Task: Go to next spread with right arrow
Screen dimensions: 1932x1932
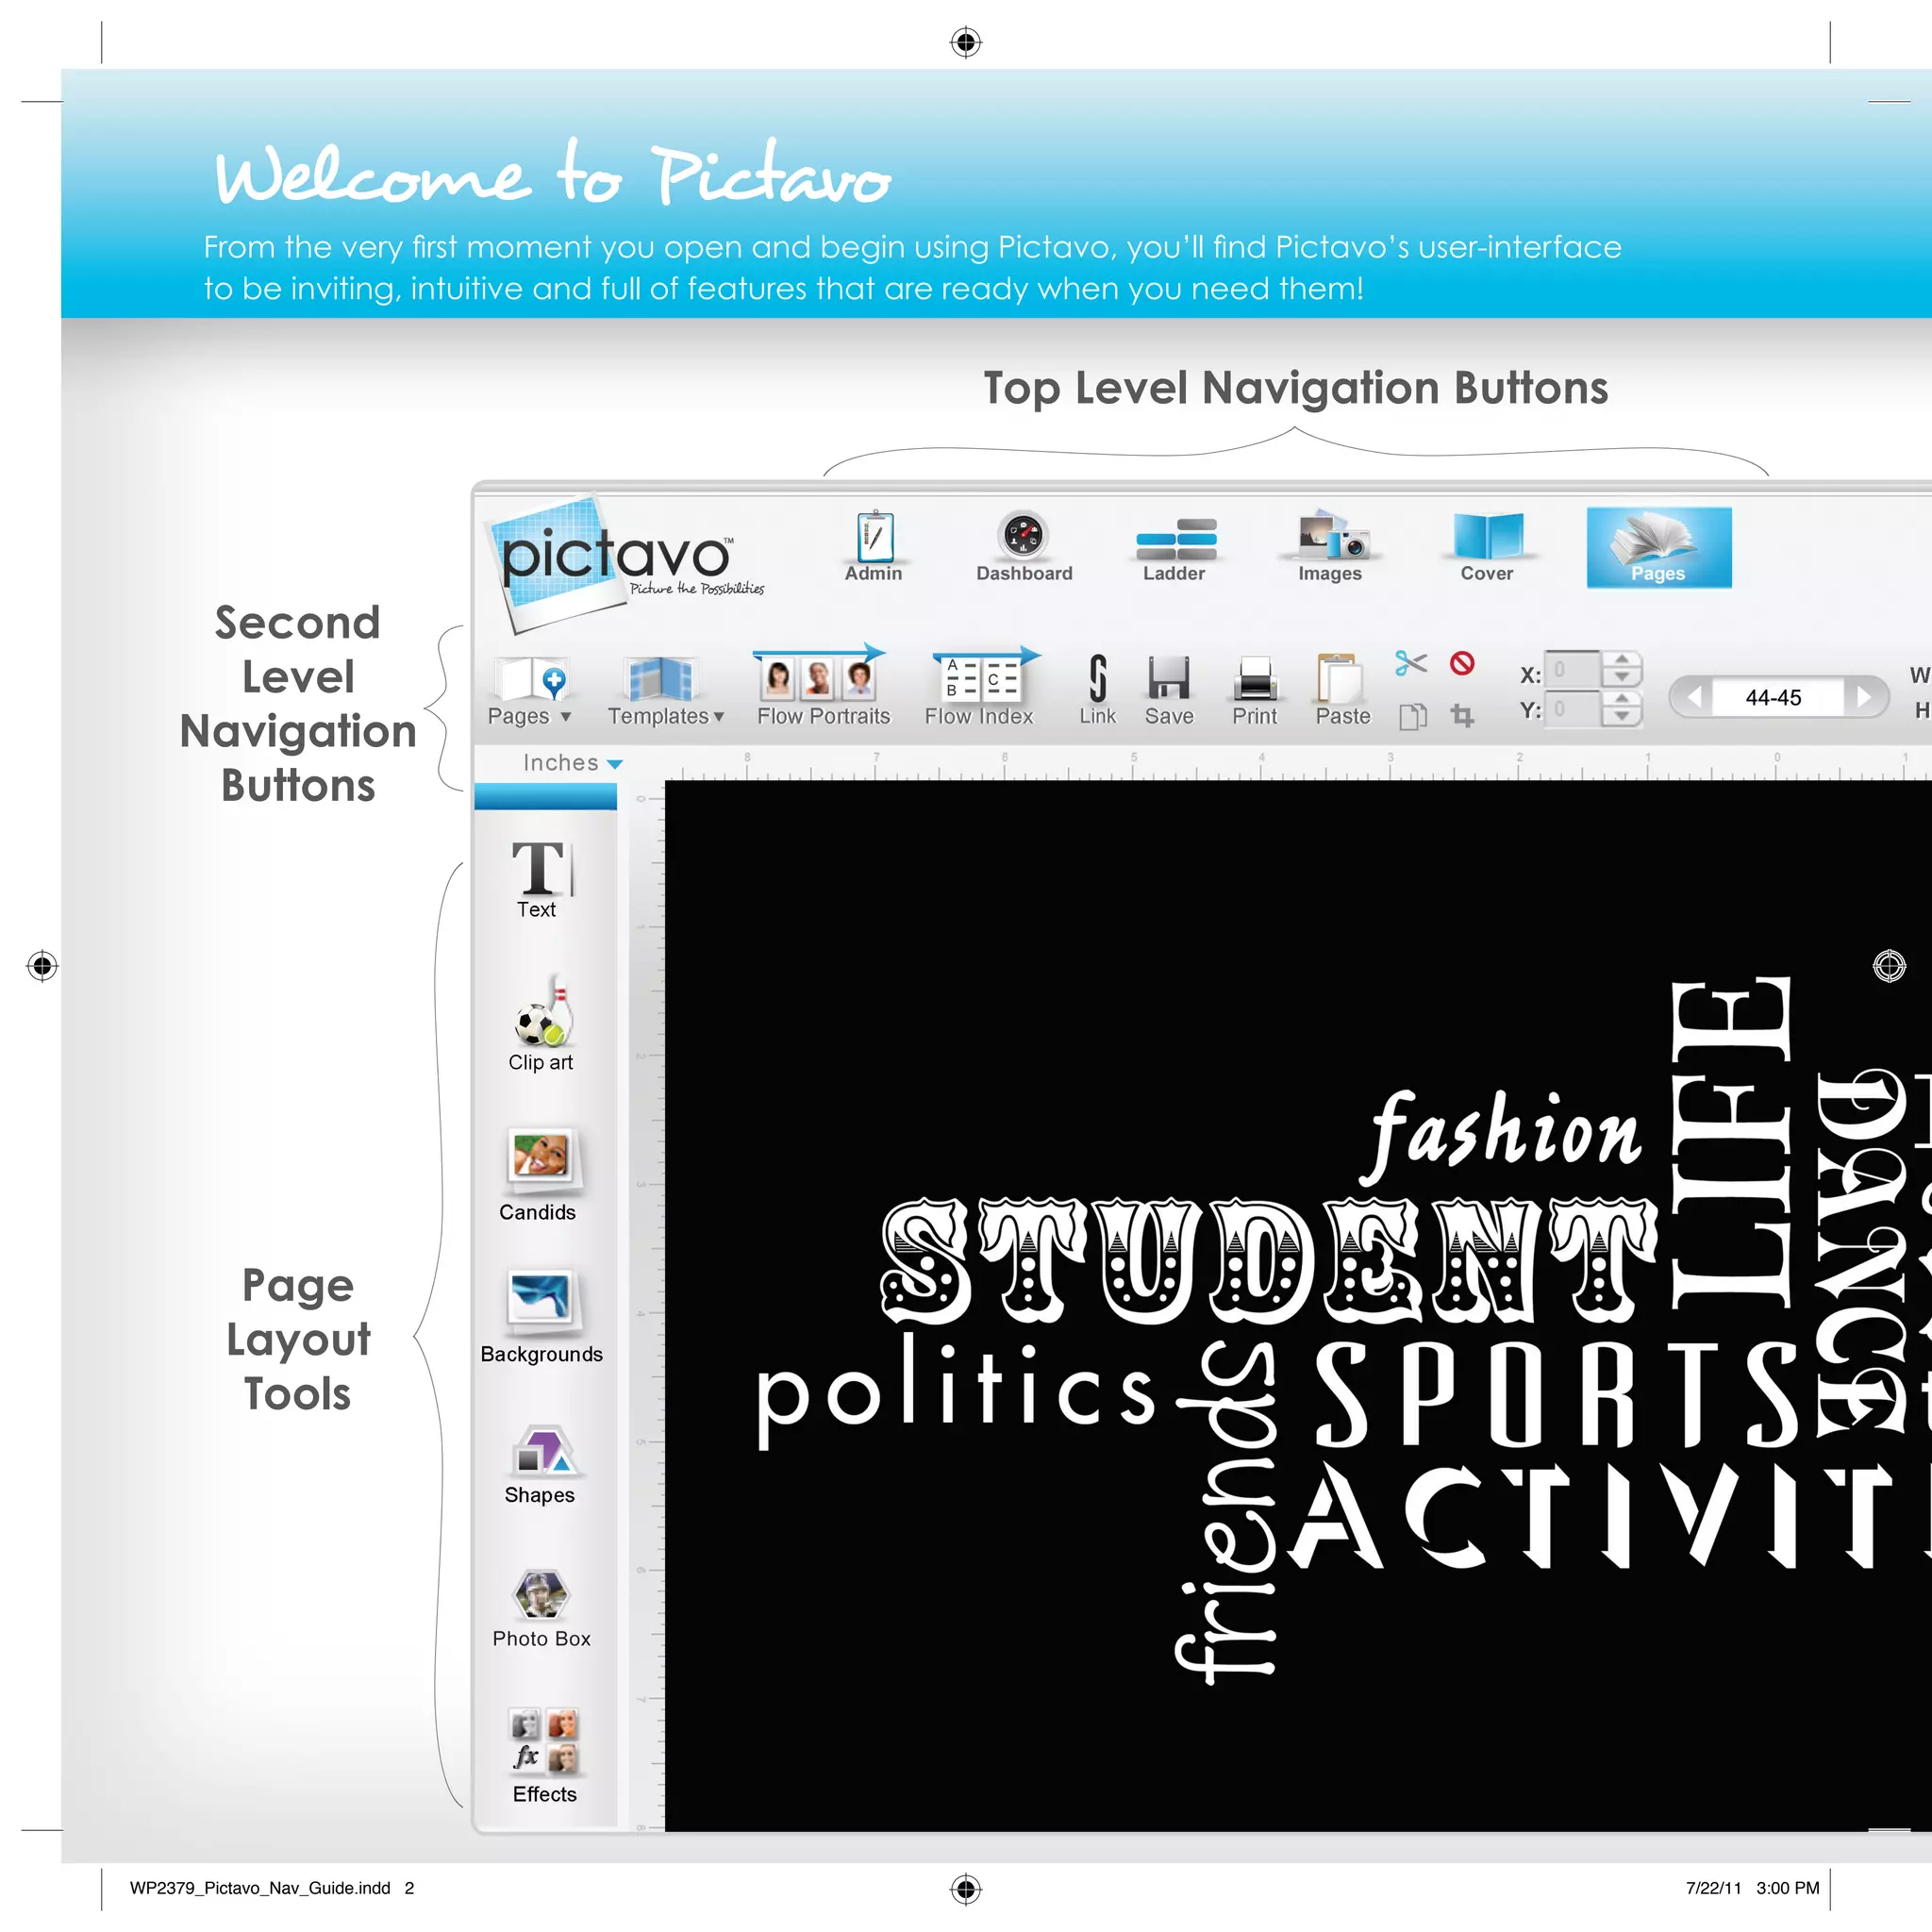Action: 1865,697
